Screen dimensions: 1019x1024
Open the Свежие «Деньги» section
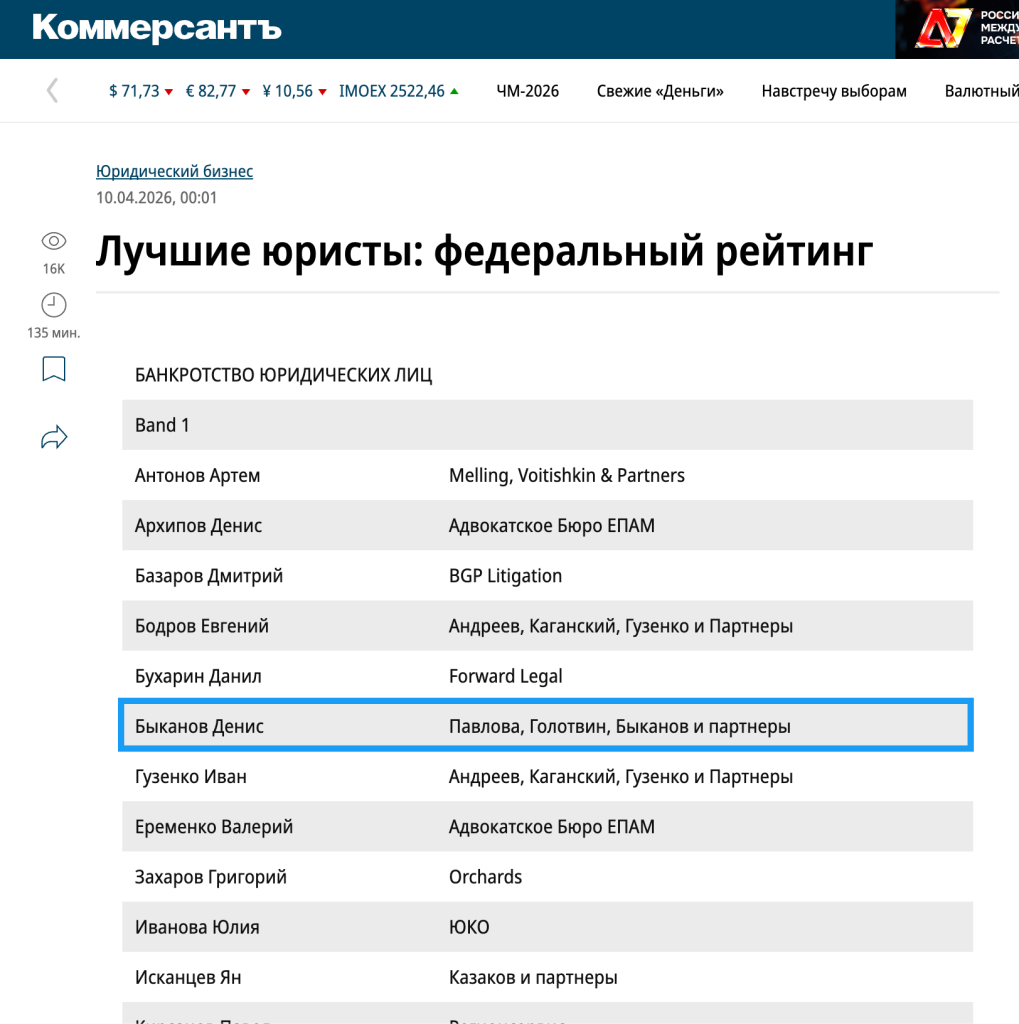660,91
